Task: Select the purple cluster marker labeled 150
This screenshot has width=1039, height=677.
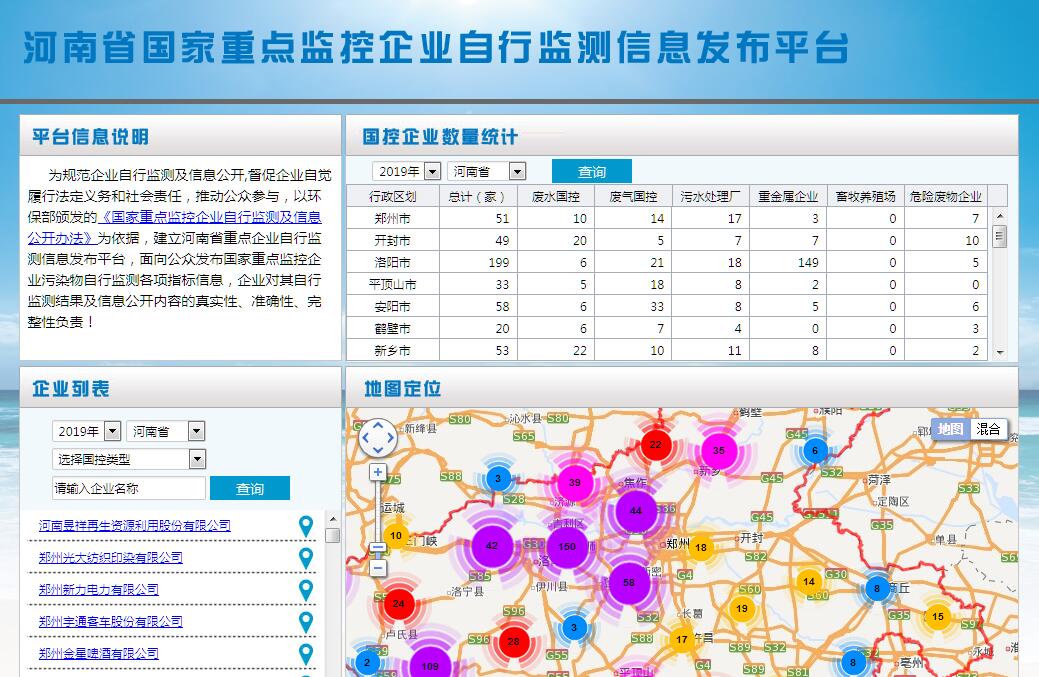Action: coord(567,546)
